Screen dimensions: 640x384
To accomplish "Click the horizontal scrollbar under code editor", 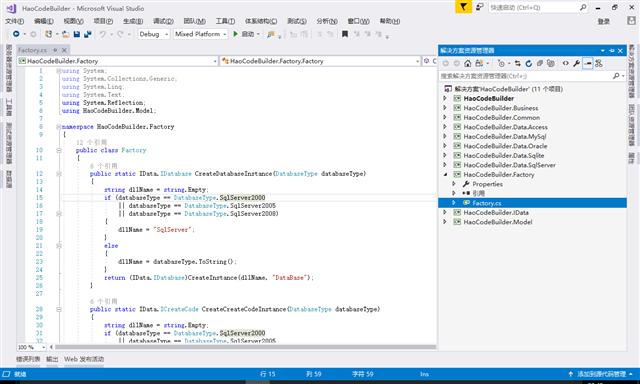I will (244, 347).
